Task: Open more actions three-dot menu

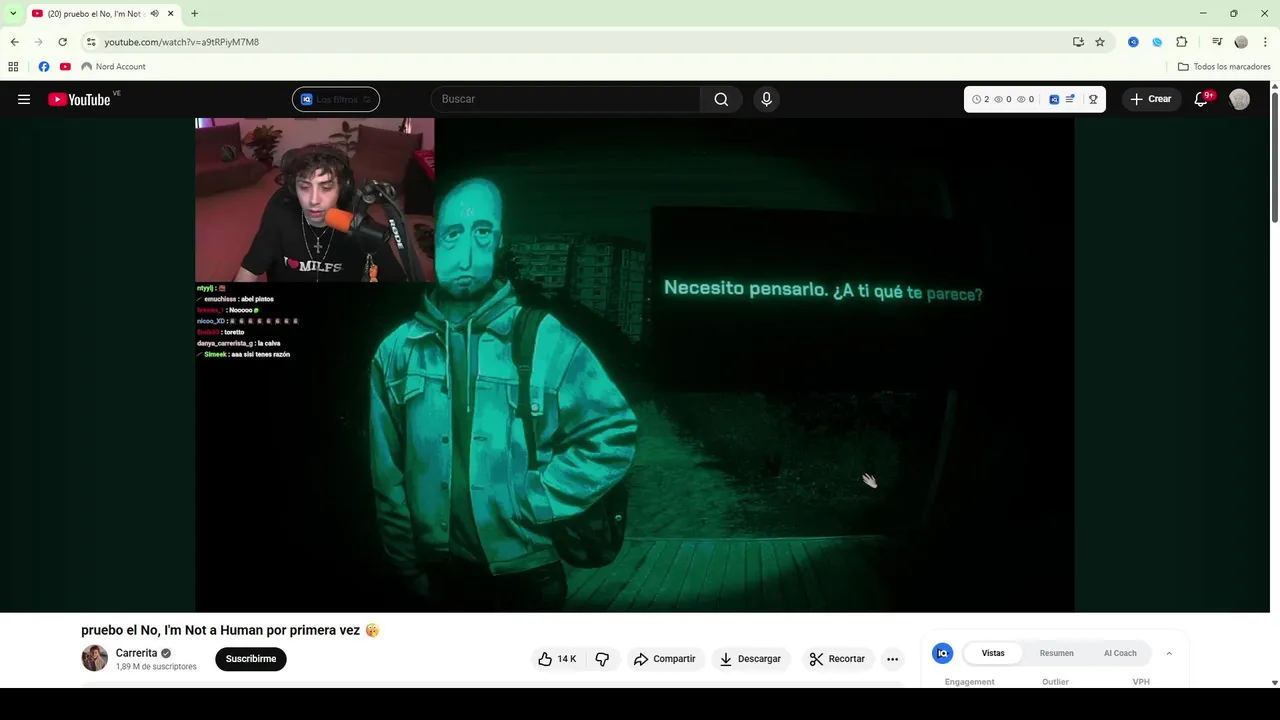Action: 892,659
